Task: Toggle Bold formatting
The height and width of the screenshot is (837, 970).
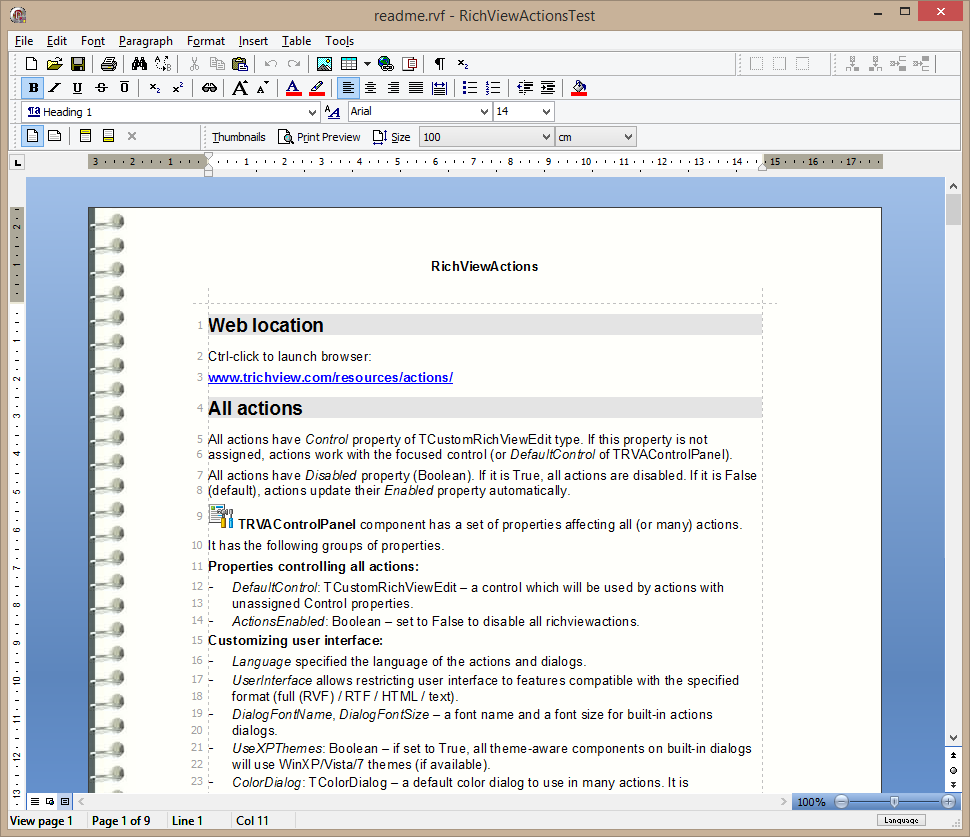Action: click(x=33, y=88)
